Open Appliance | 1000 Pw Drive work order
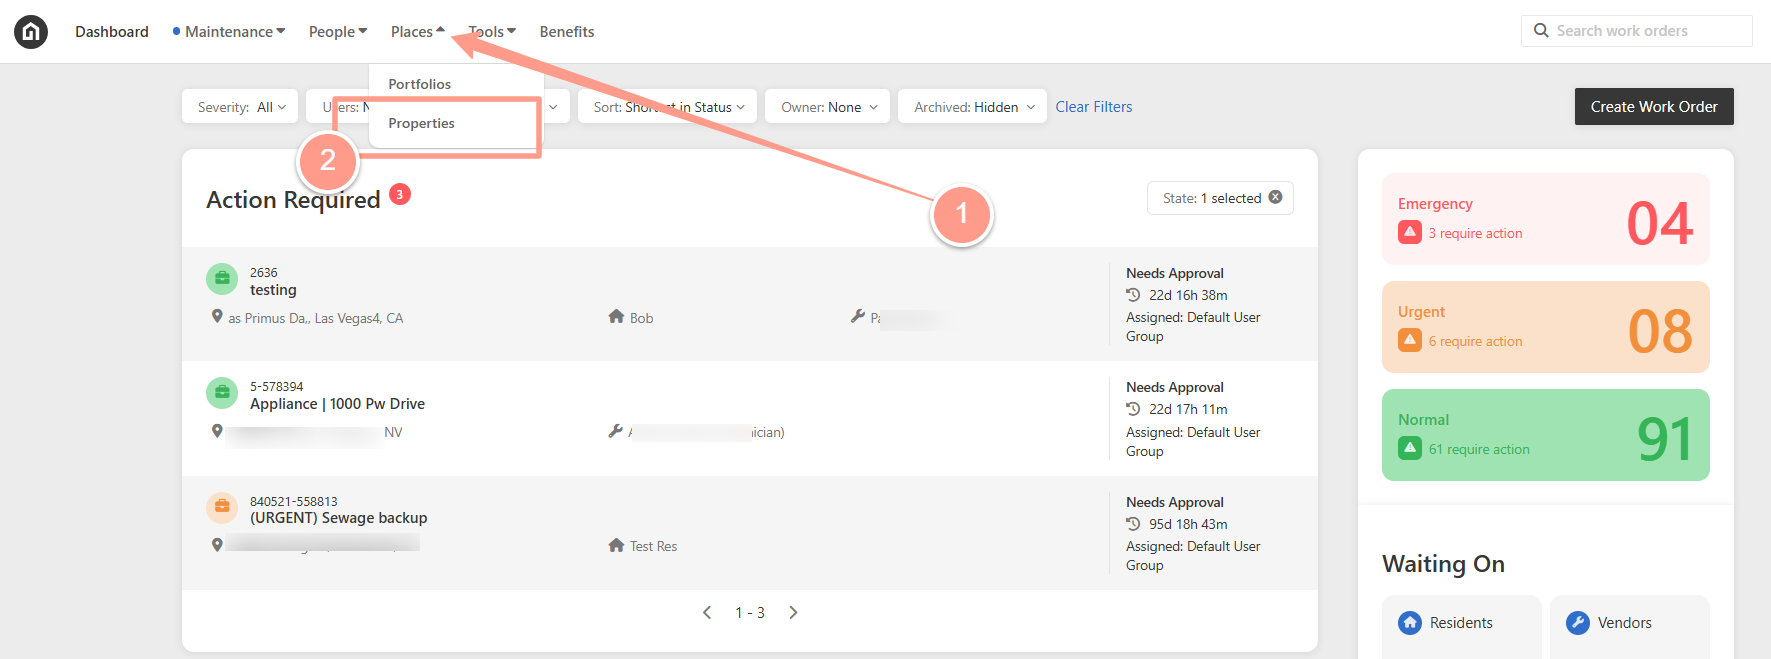The image size is (1771, 659). pyautogui.click(x=337, y=404)
